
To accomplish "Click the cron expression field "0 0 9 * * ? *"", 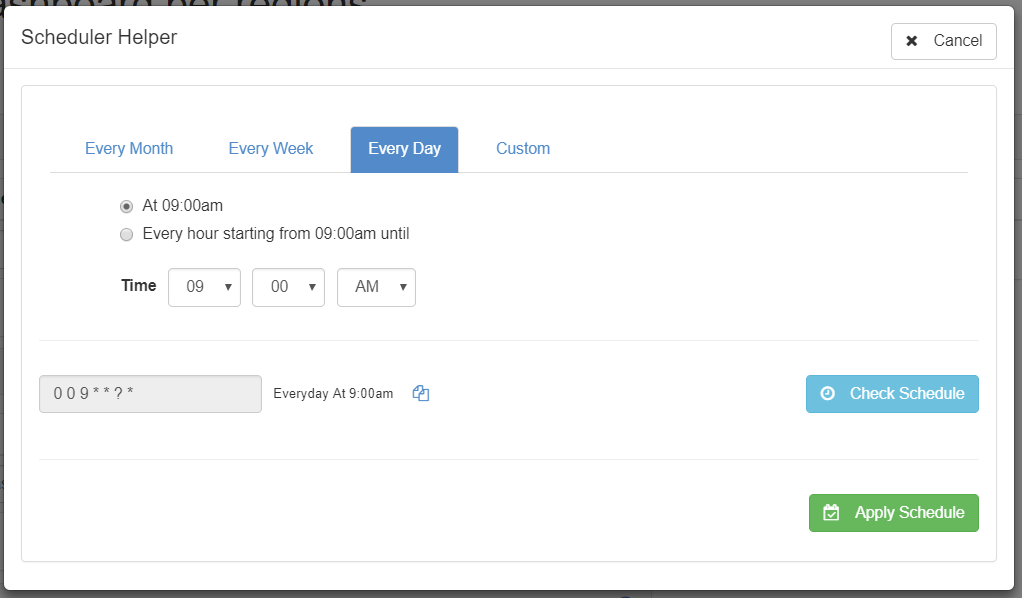I will point(150,394).
